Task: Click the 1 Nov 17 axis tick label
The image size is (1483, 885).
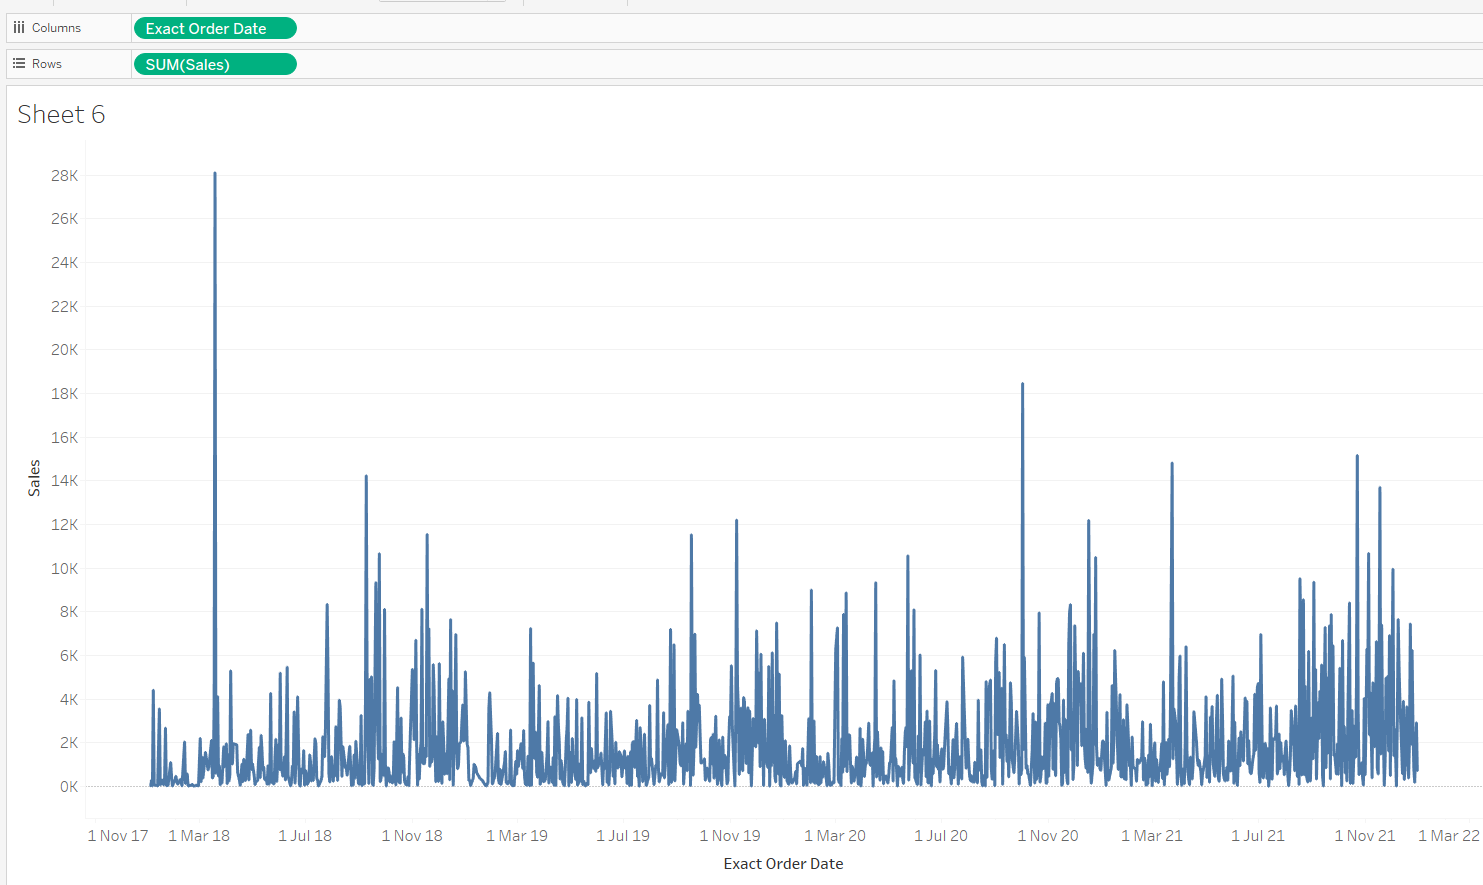Action: tap(118, 836)
